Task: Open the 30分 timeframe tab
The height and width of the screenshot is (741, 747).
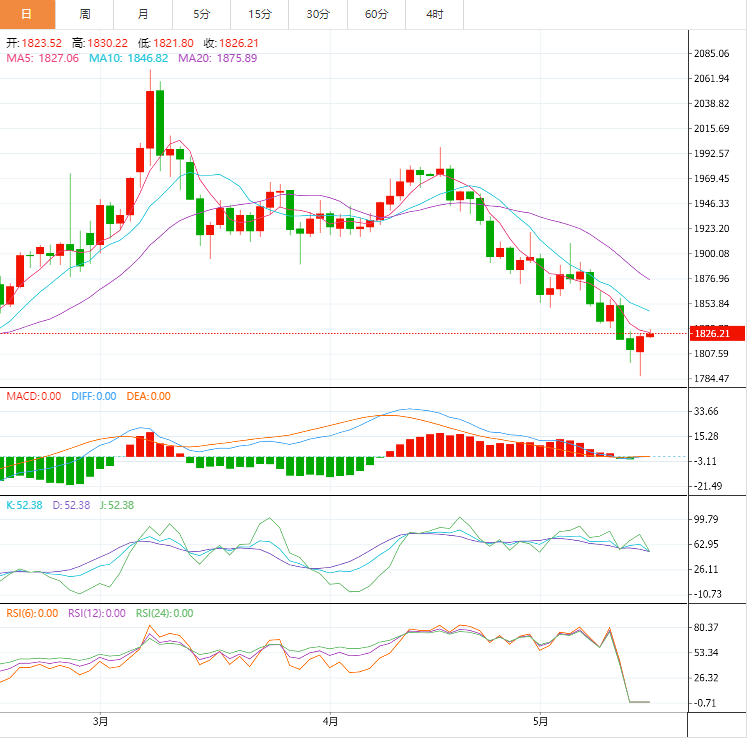Action: pos(318,14)
